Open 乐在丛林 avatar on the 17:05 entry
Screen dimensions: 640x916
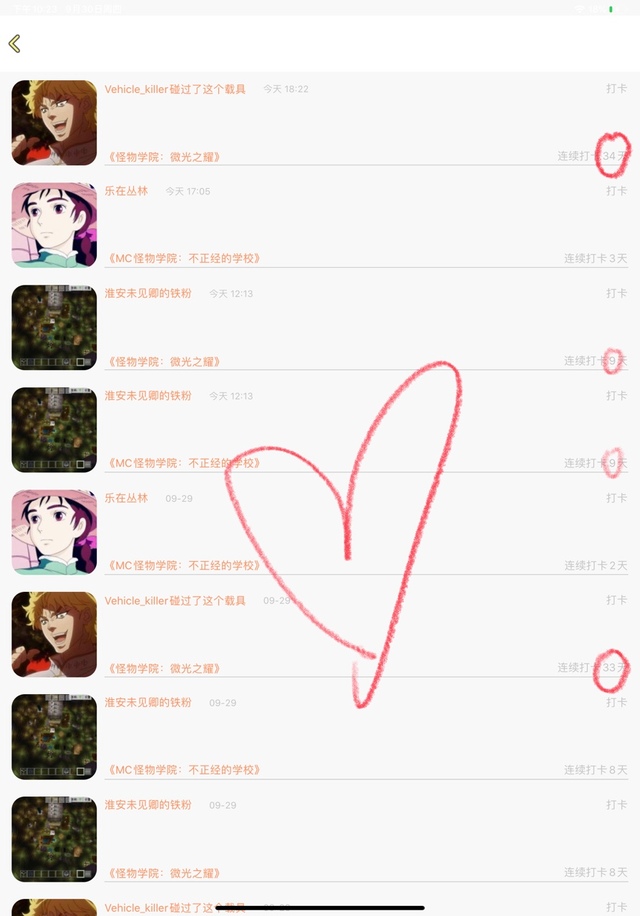[x=54, y=225]
